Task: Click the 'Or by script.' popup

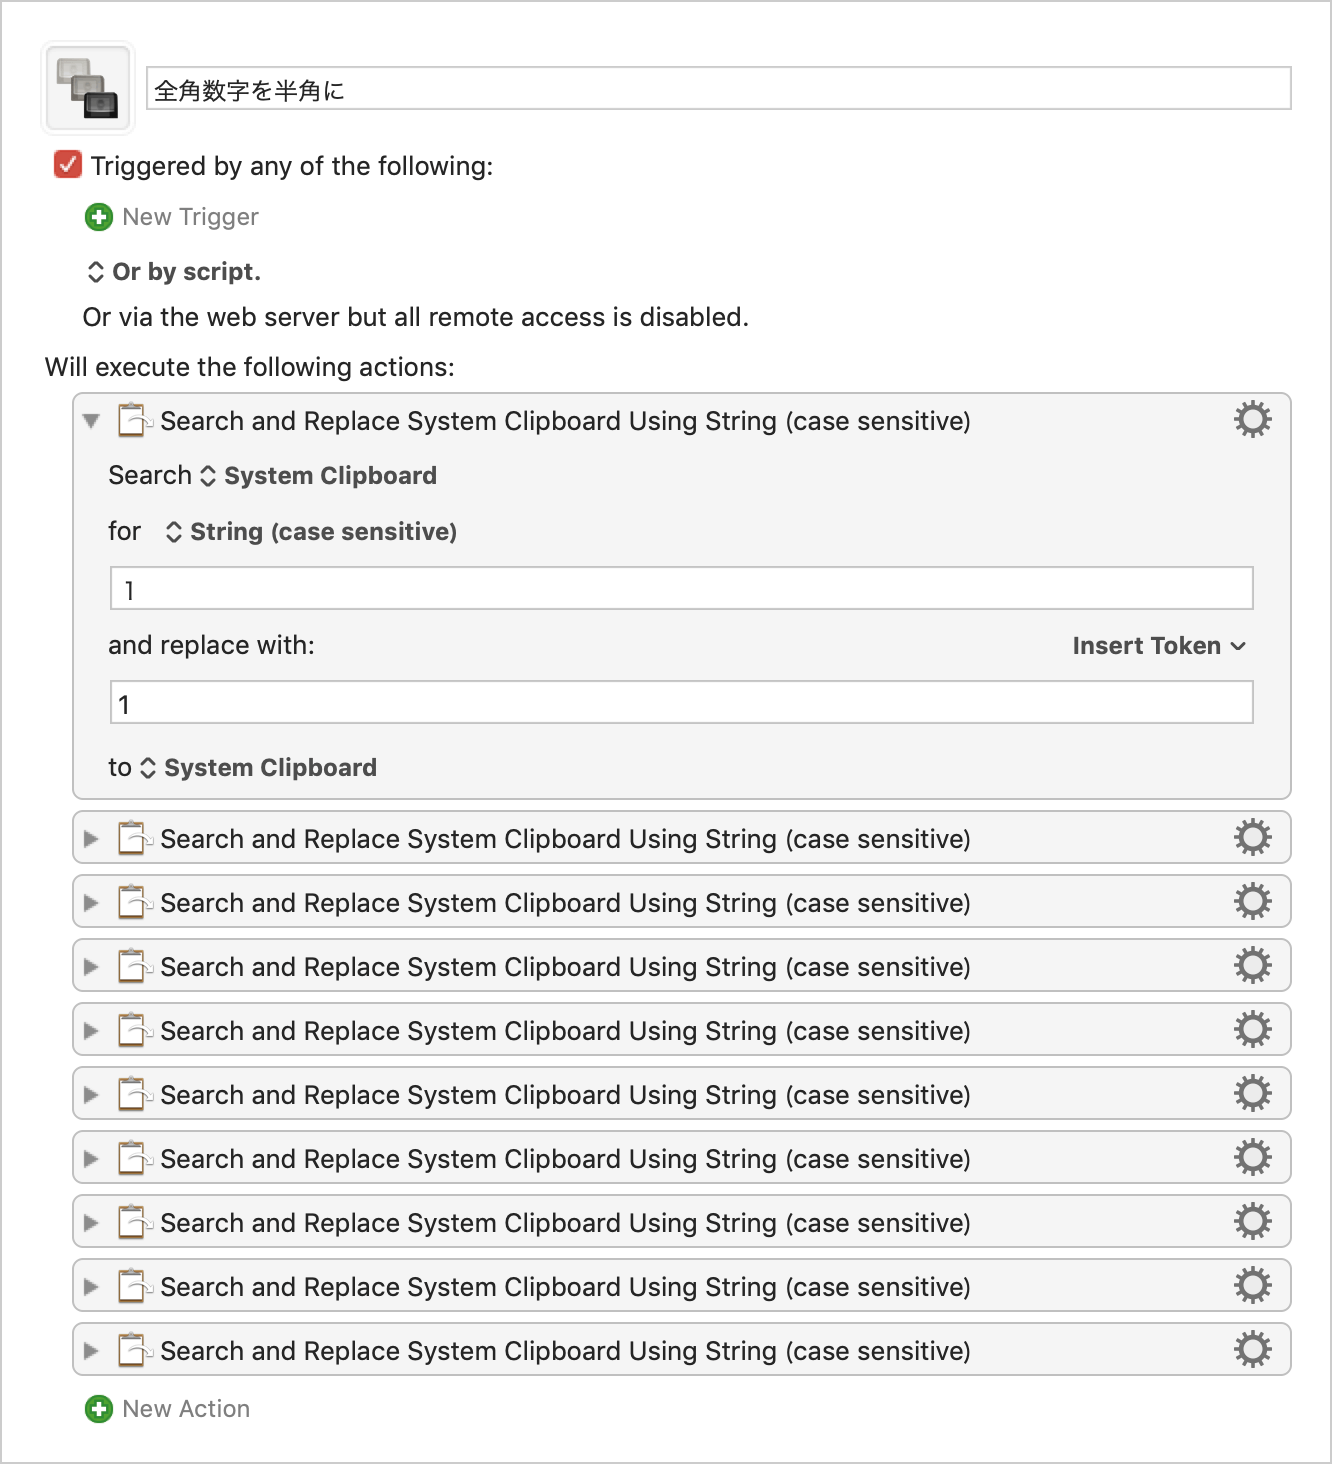Action: (x=174, y=272)
